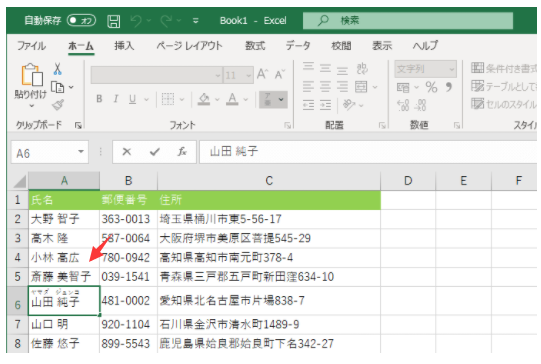Open the 数式 tab
This screenshot has height=364, width=541.
(x=255, y=46)
